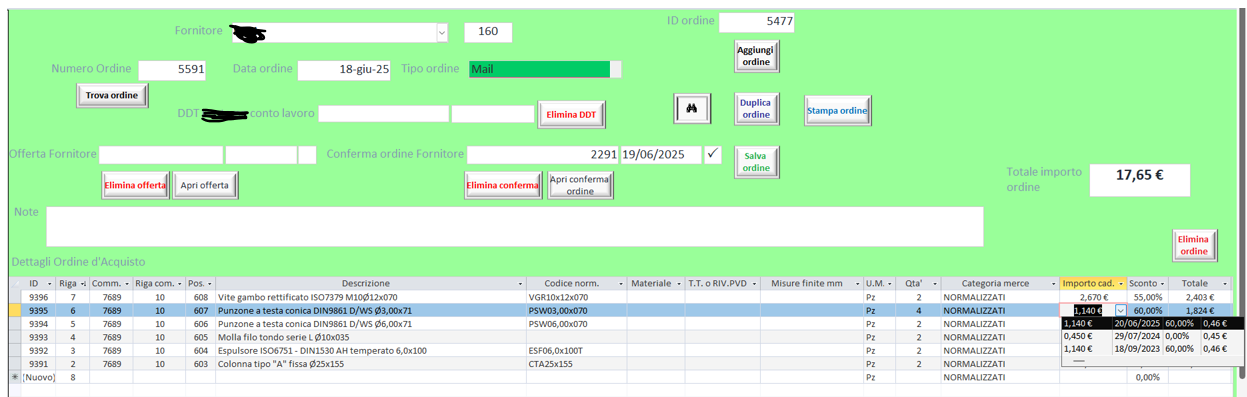
Task: Click the Stampa ordine button
Action: click(x=838, y=110)
